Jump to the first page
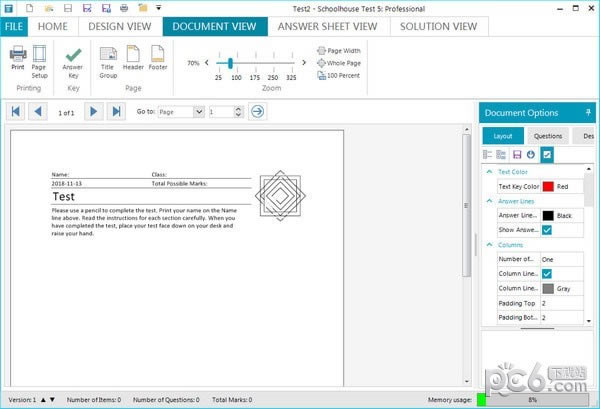The width and height of the screenshot is (600, 409). [x=16, y=111]
